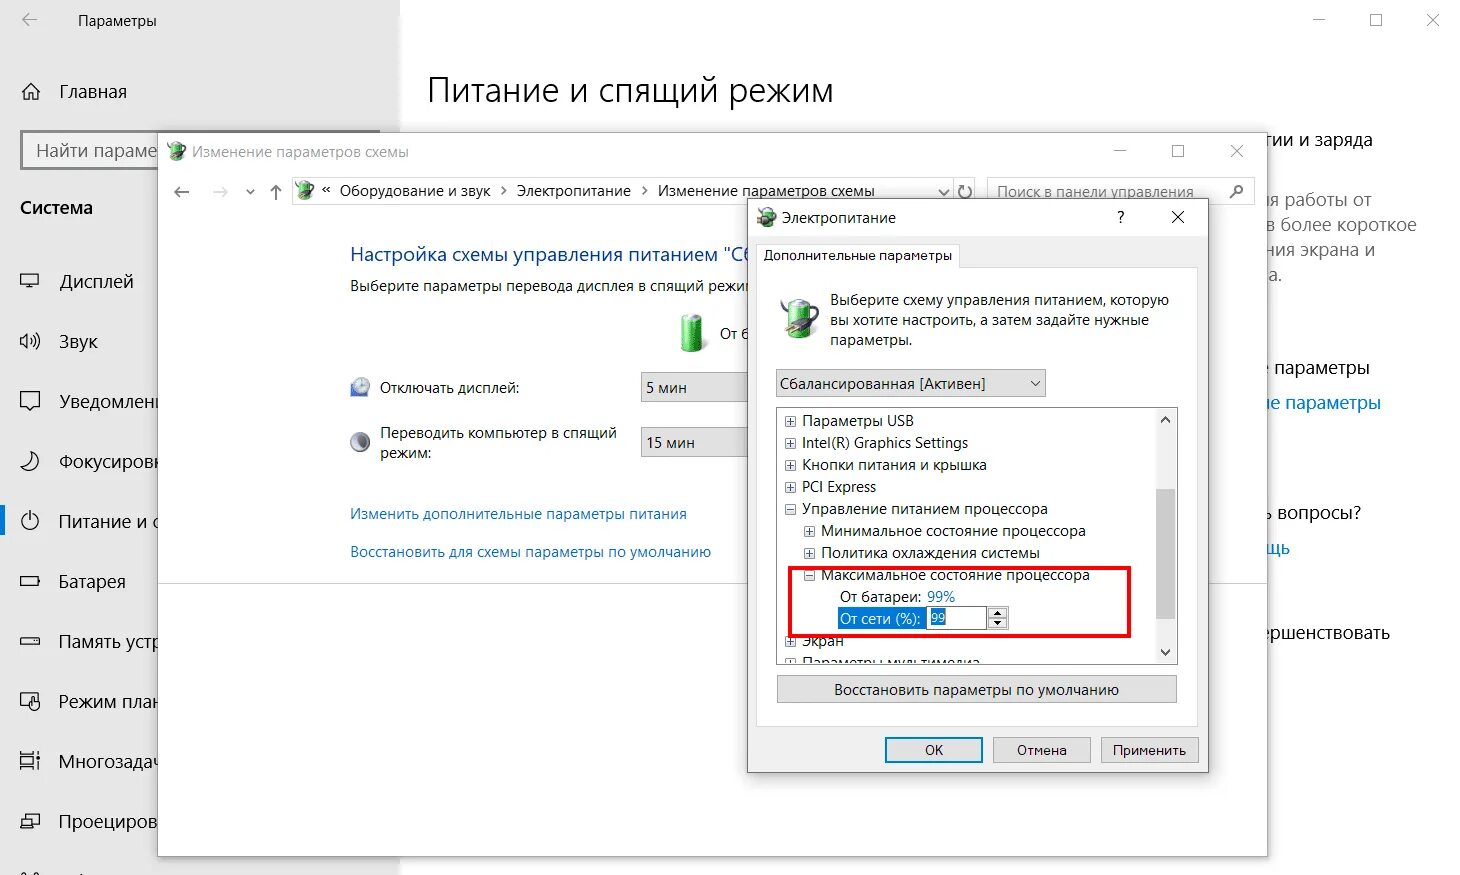Open Режим планшета settings page
This screenshot has width=1460, height=875.
click(89, 702)
